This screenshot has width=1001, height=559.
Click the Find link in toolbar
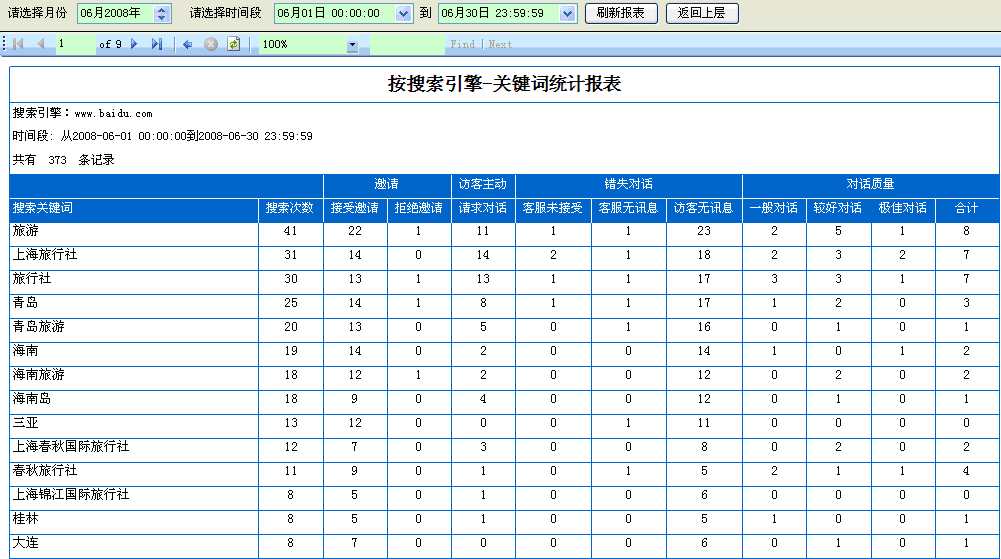462,44
